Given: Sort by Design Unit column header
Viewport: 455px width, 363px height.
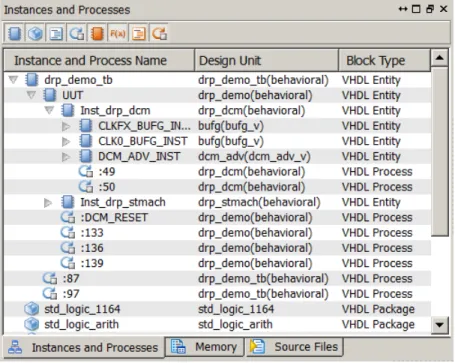Looking at the screenshot, I should click(267, 60).
